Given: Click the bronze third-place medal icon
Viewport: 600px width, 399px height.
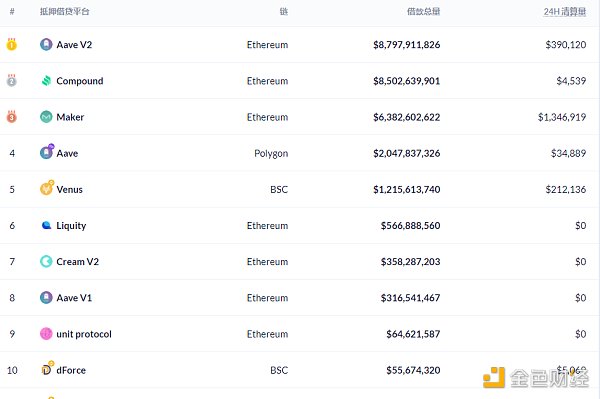Looking at the screenshot, I should [12, 116].
